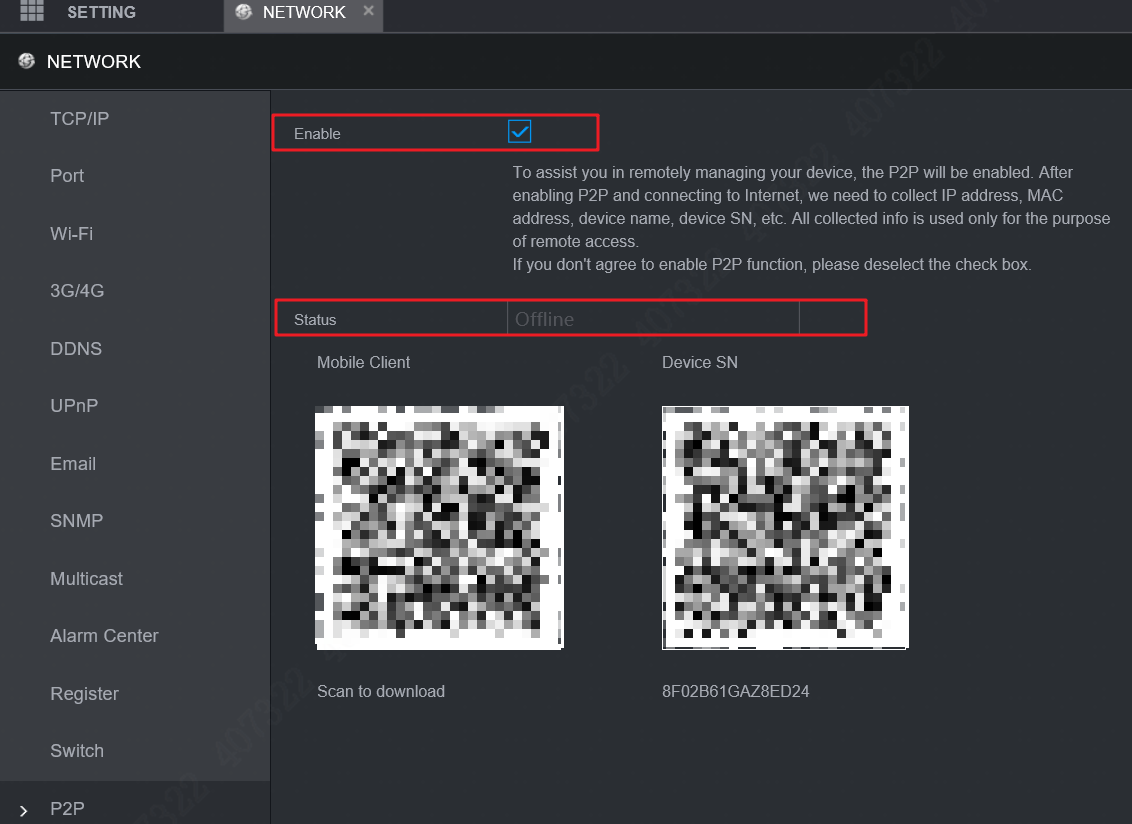
Task: Click the NETWORK page heading
Action: pos(94,61)
